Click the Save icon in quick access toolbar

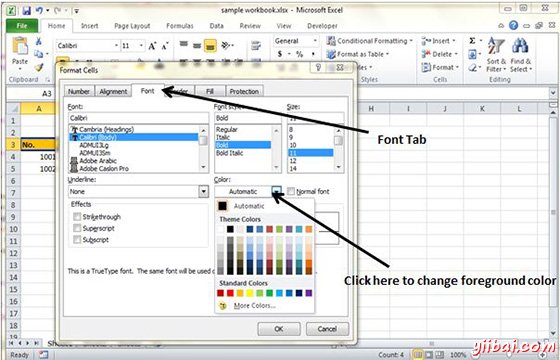[26, 11]
